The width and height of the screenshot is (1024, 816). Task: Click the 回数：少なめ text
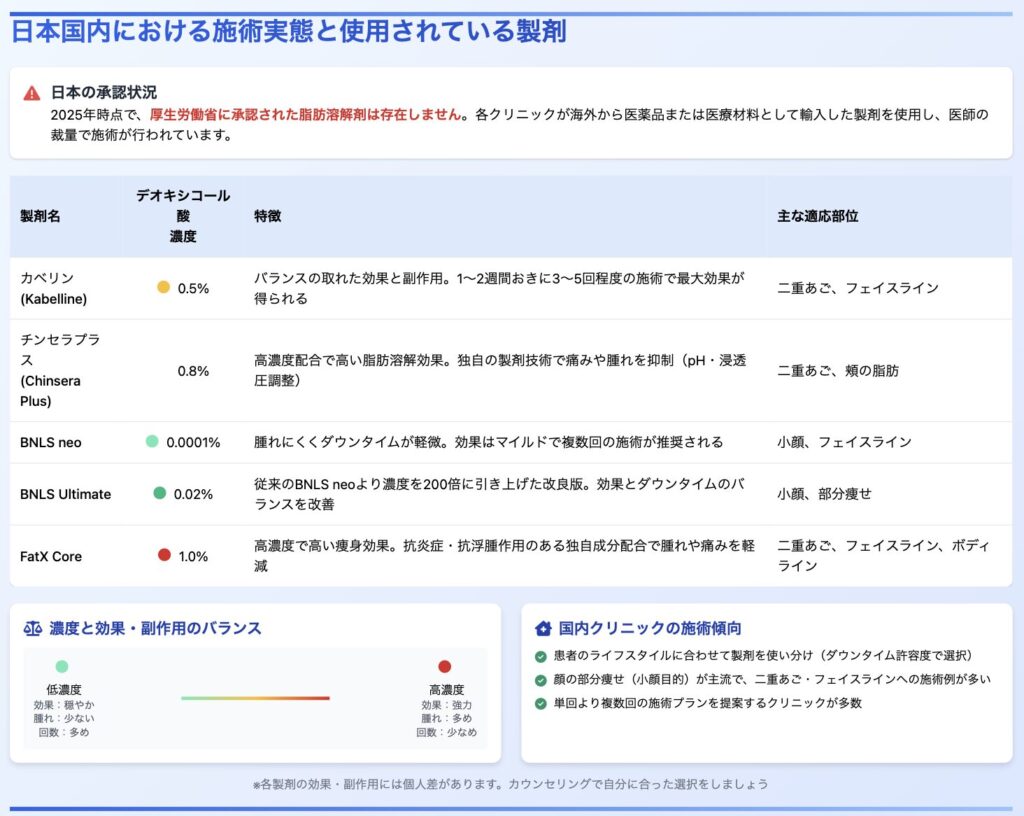[x=447, y=732]
